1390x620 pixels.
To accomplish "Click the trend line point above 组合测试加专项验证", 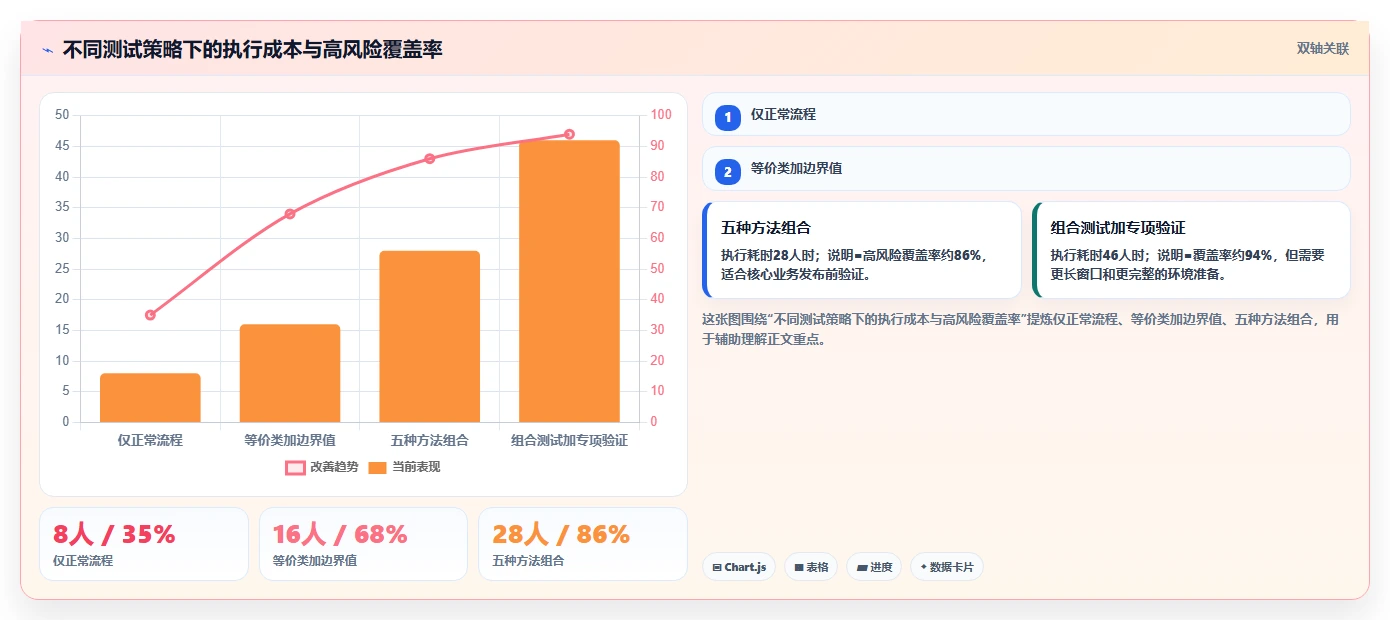I will click(569, 134).
